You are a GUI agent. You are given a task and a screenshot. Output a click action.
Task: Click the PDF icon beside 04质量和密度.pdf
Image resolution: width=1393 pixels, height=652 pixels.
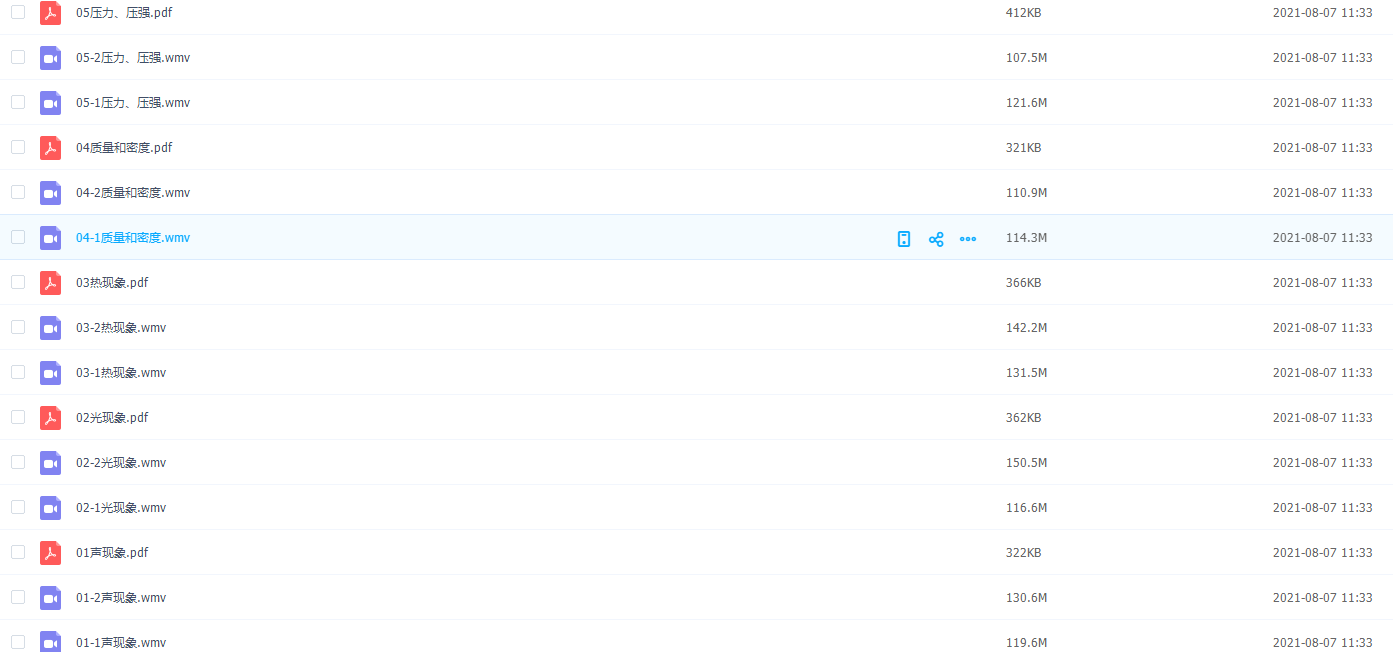pyautogui.click(x=50, y=148)
